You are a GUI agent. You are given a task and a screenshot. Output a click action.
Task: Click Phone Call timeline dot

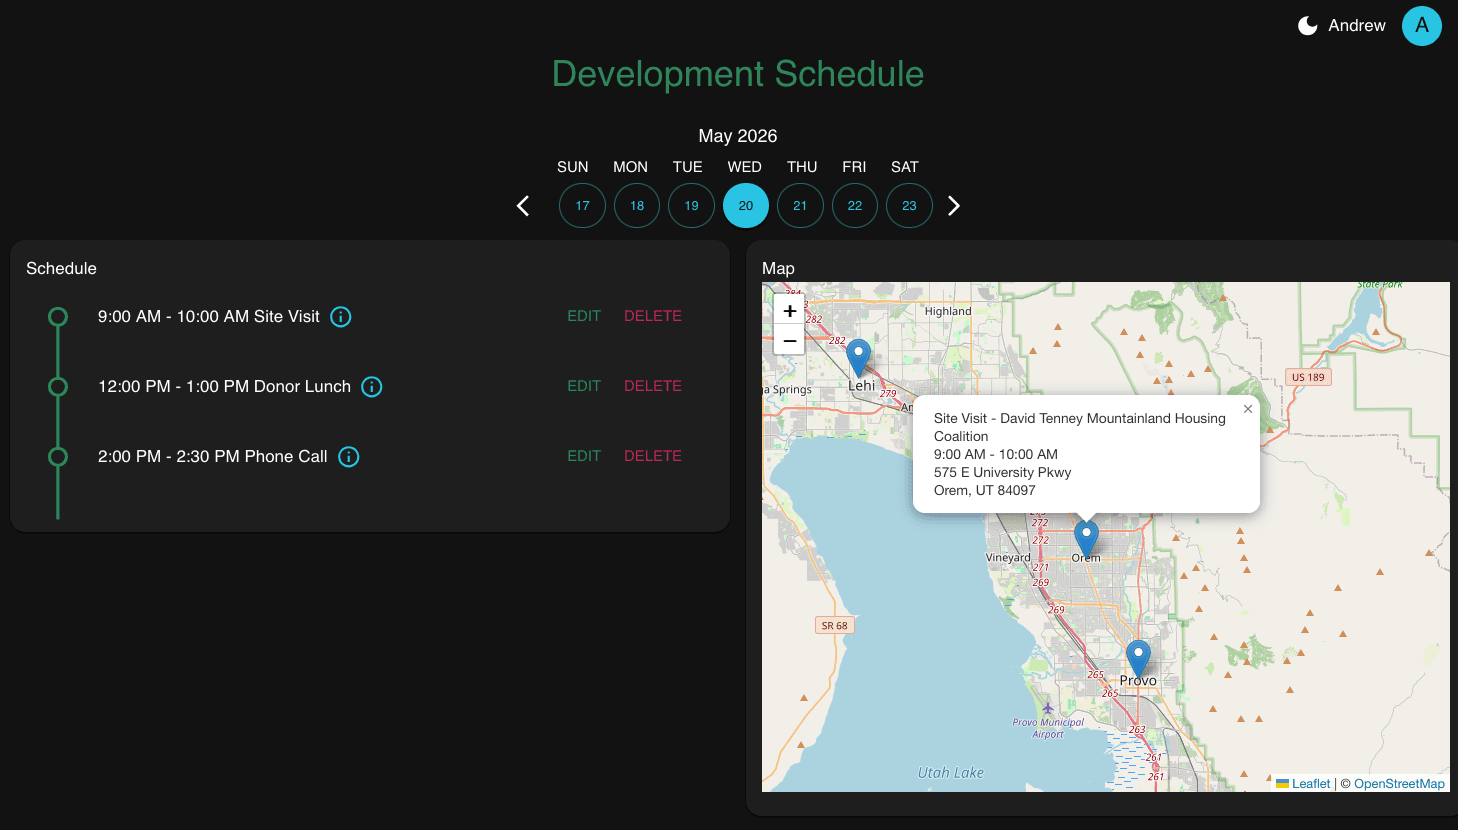click(58, 457)
